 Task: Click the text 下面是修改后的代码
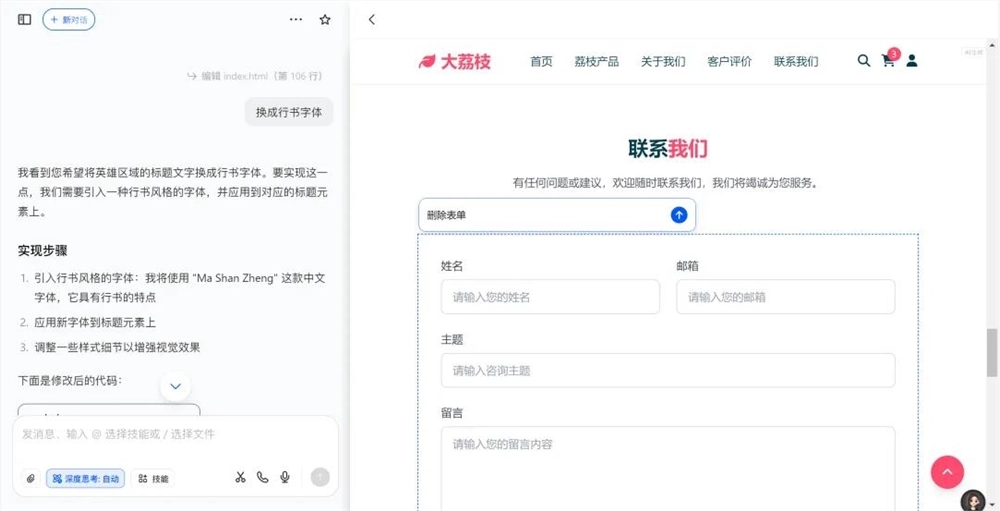70,381
